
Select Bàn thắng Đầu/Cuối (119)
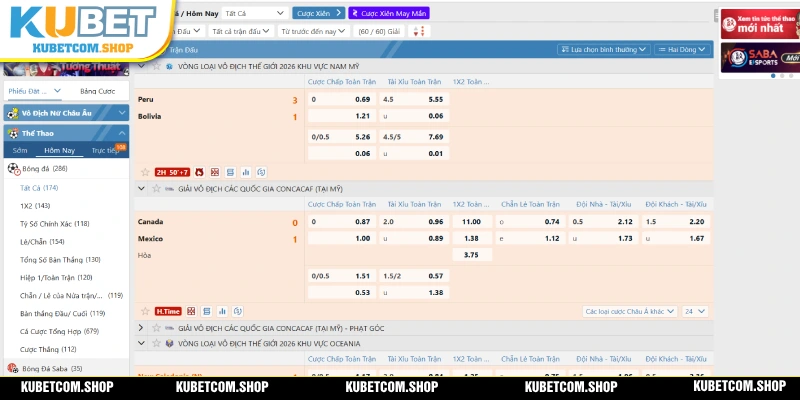(x=63, y=313)
